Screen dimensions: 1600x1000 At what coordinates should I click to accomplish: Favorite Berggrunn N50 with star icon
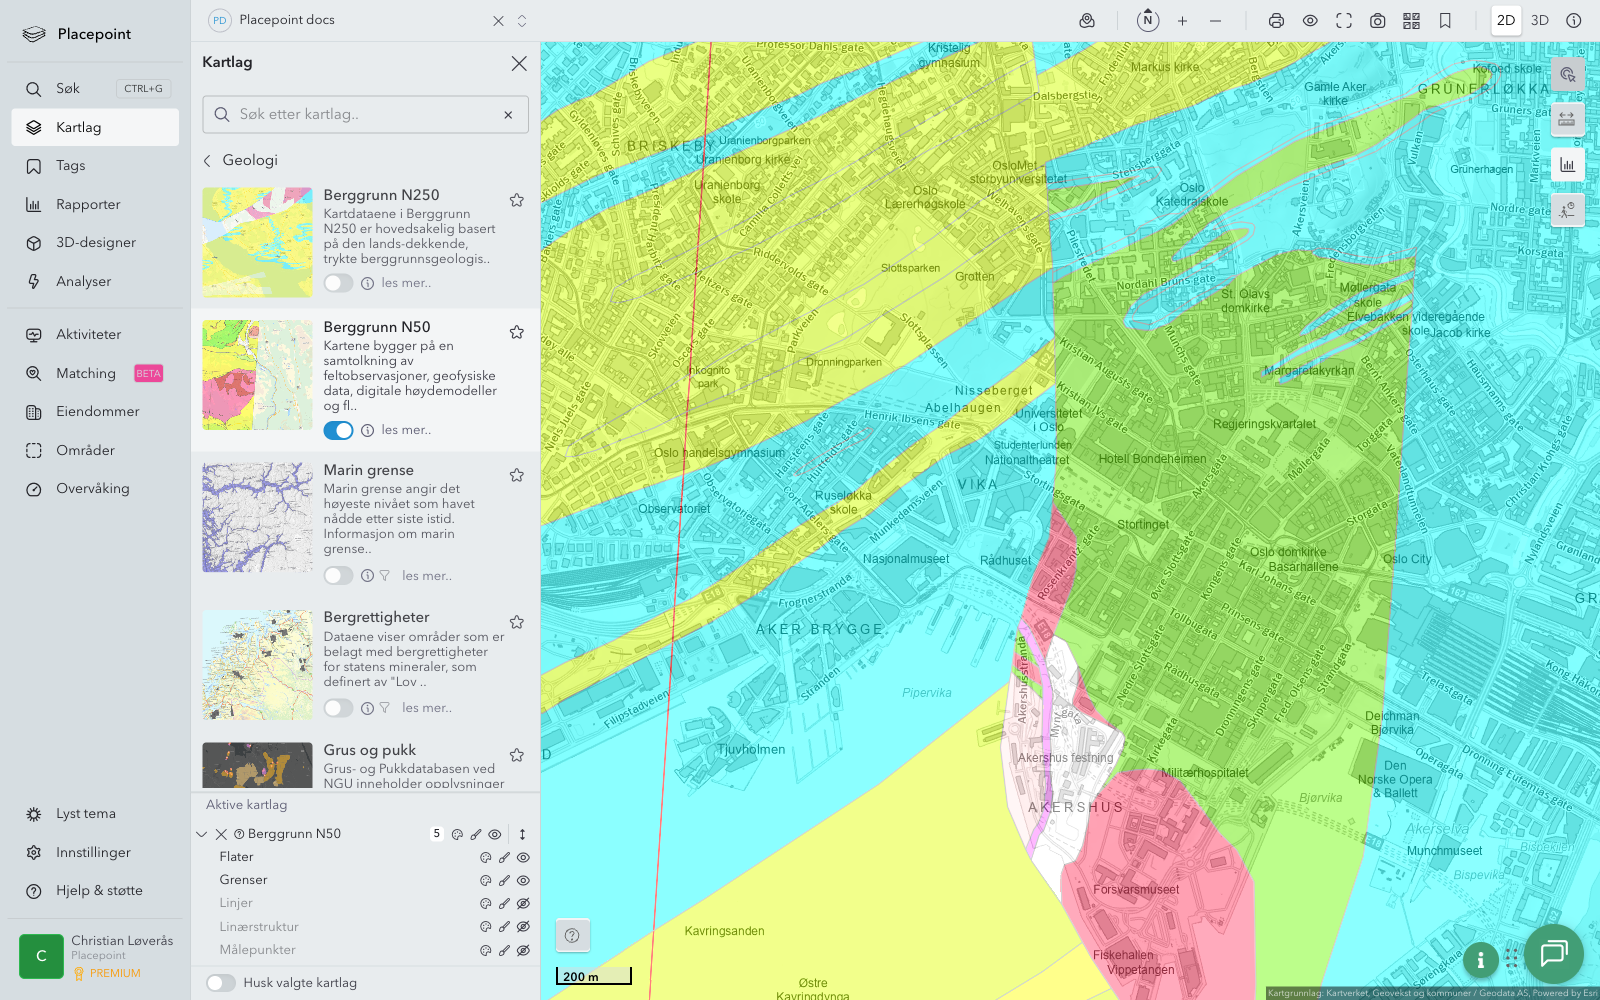[x=517, y=332]
